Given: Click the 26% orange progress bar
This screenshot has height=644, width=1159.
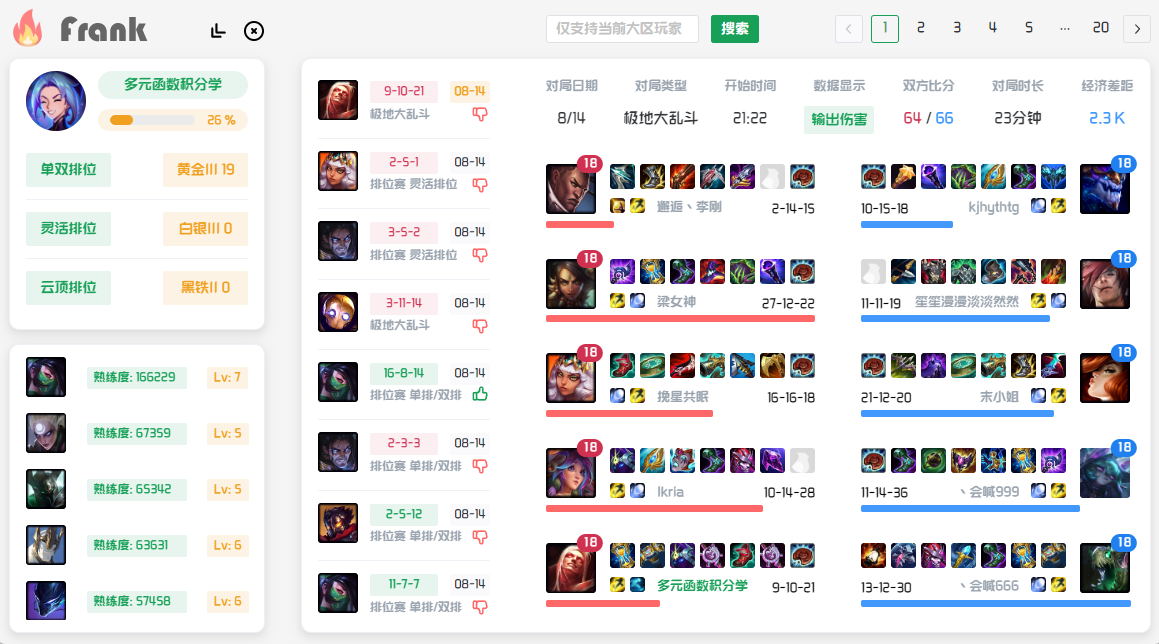Looking at the screenshot, I should click(152, 120).
